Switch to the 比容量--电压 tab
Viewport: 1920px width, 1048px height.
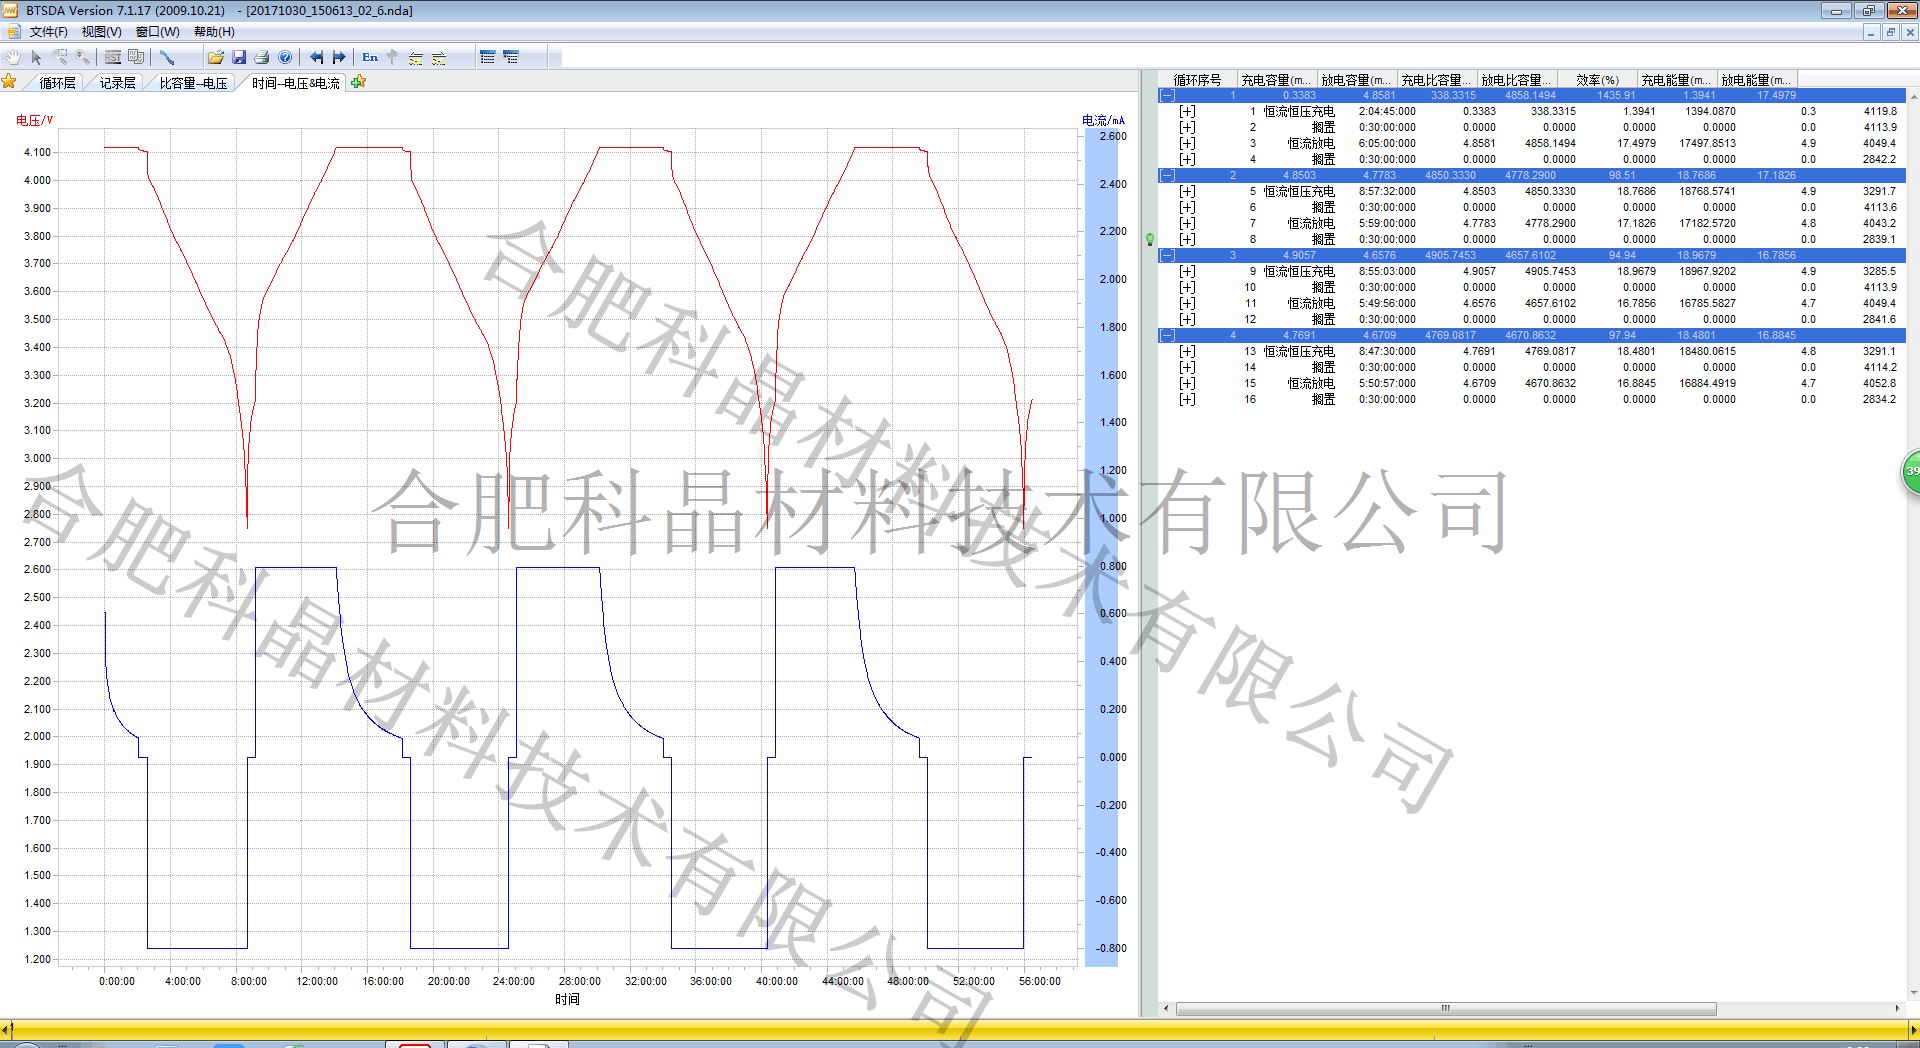pyautogui.click(x=193, y=83)
